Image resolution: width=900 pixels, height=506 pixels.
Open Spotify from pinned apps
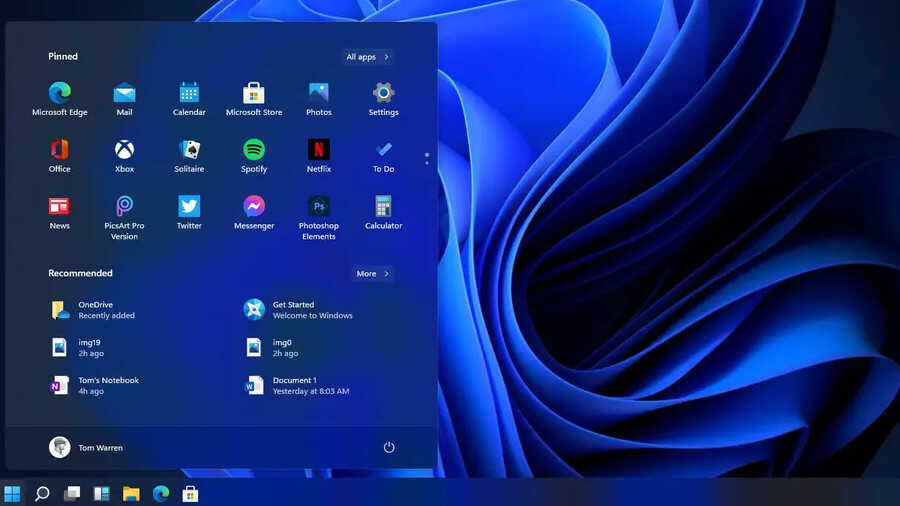click(x=254, y=156)
